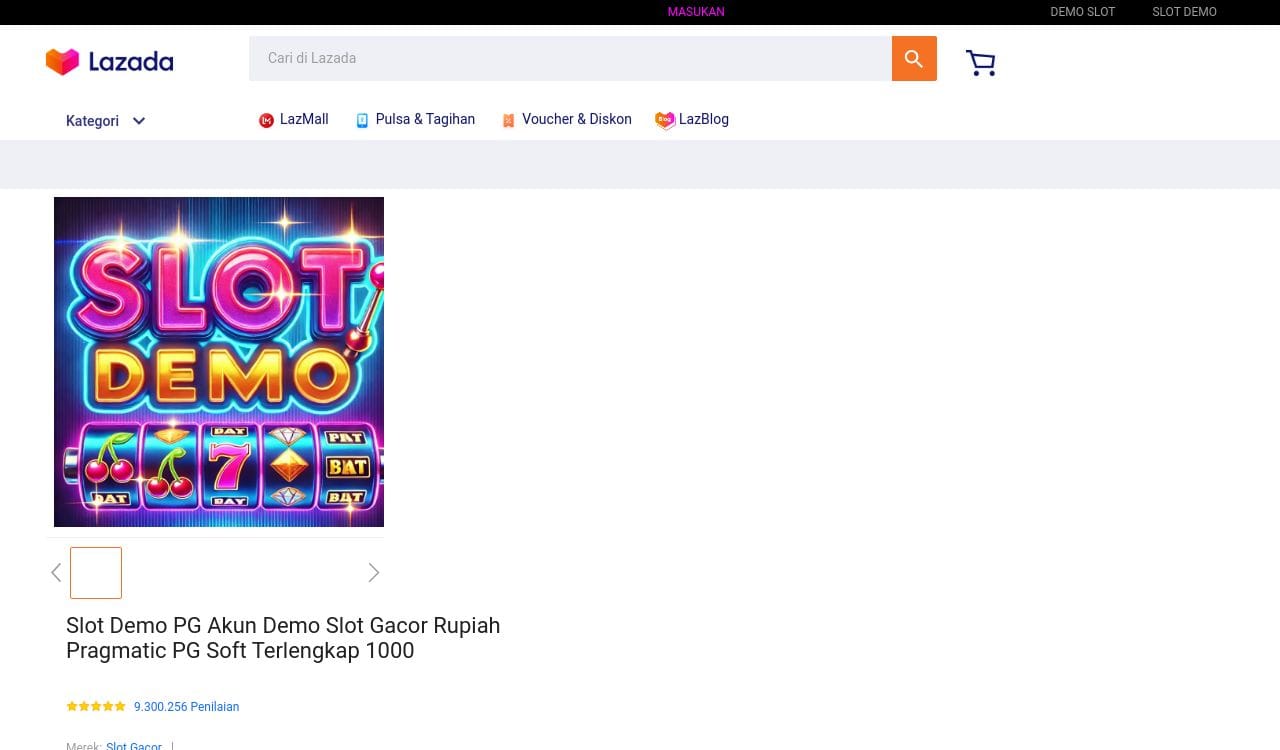Open the 9.300.256 Penilaian reviews link
Image resolution: width=1280 pixels, height=750 pixels.
point(186,707)
